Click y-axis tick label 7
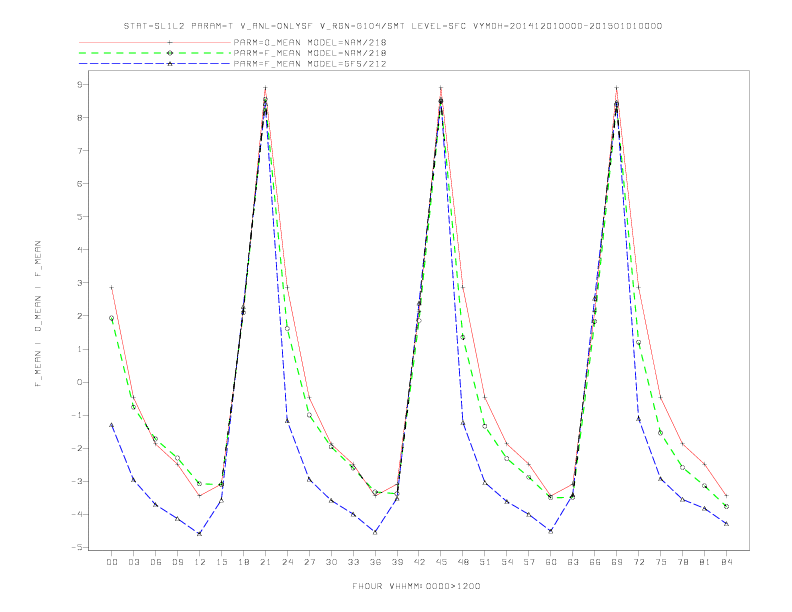This screenshot has width=792, height=612. (x=80, y=150)
